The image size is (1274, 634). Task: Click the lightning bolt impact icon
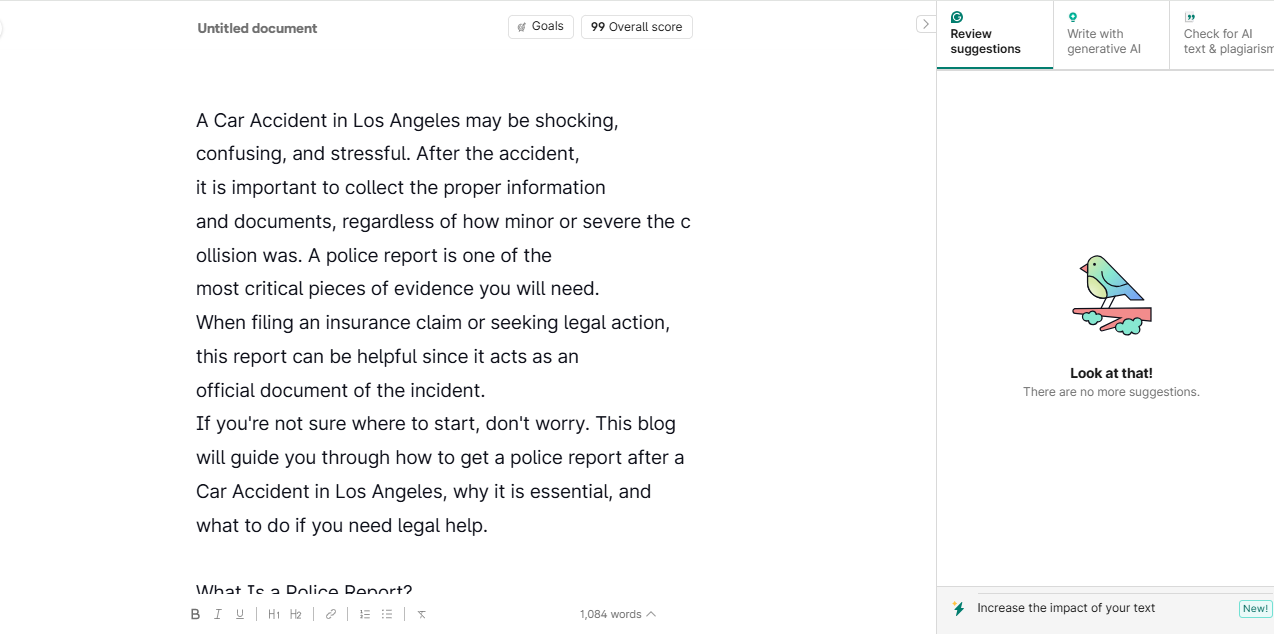click(959, 609)
